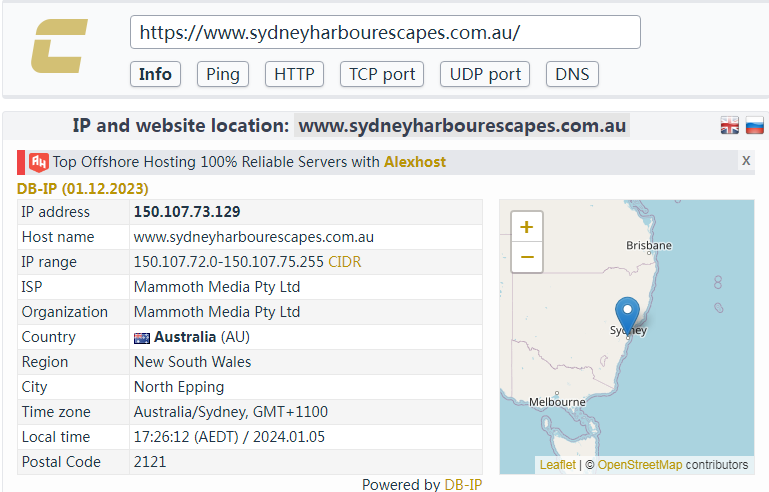Open the UDP port tab
This screenshot has width=769, height=492.
click(485, 74)
